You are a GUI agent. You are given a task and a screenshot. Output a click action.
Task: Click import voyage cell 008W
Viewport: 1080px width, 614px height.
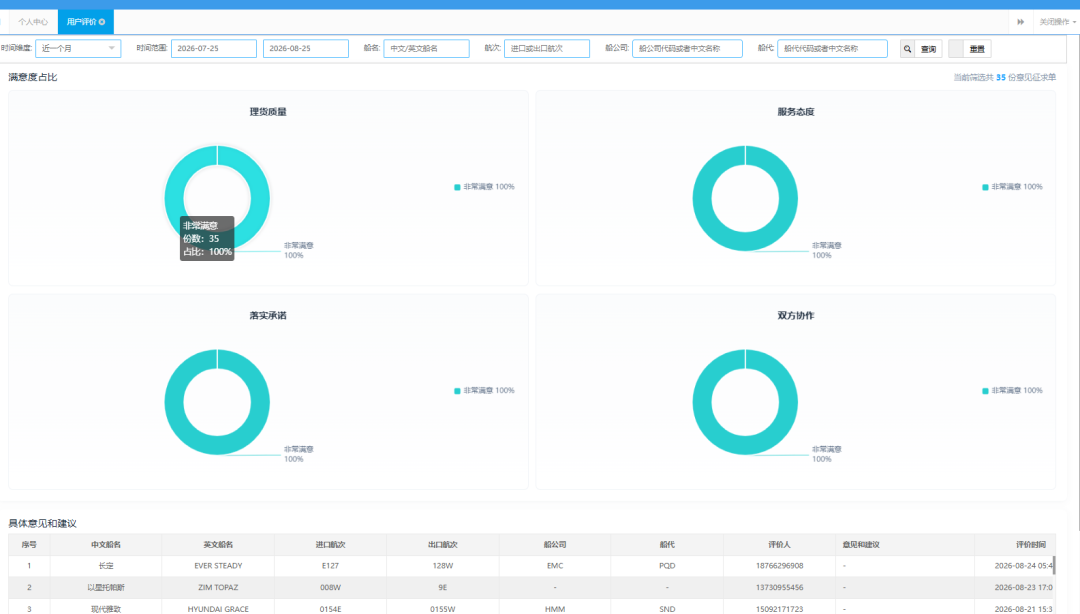330,588
